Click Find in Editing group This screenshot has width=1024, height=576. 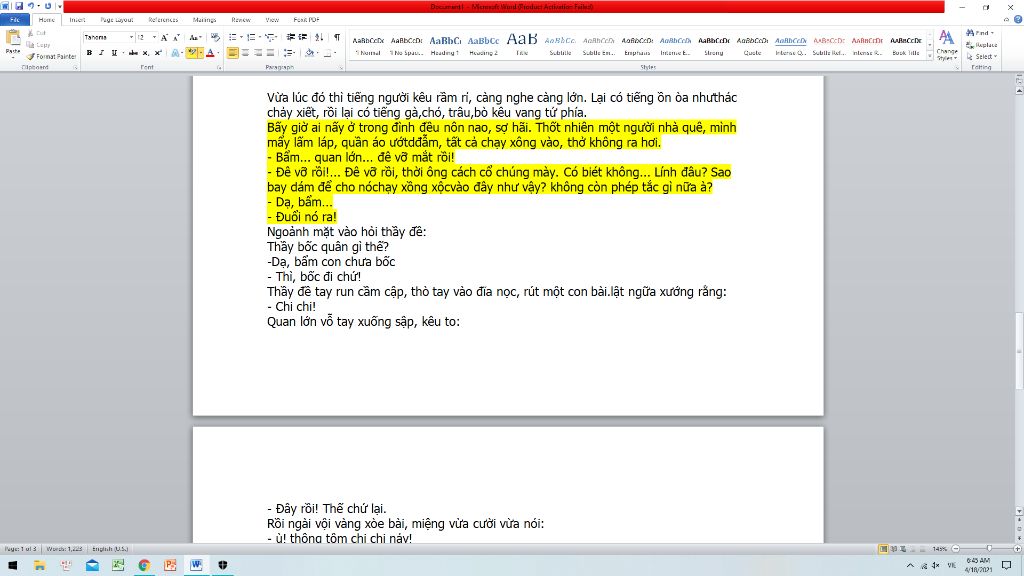pos(978,33)
